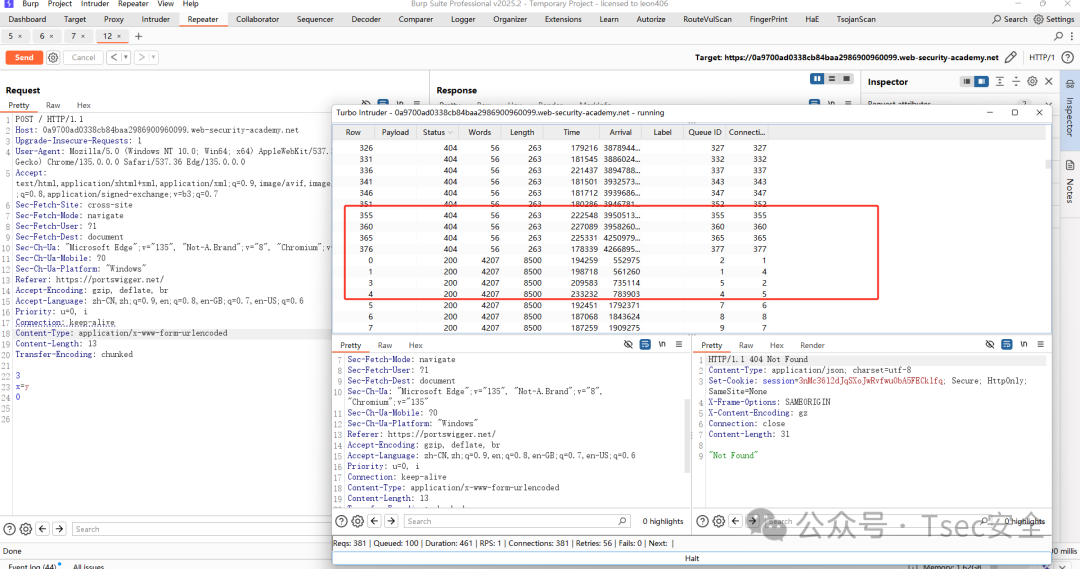
Task: Click Repeater request bottom Search field
Action: pyautogui.click(x=200, y=529)
